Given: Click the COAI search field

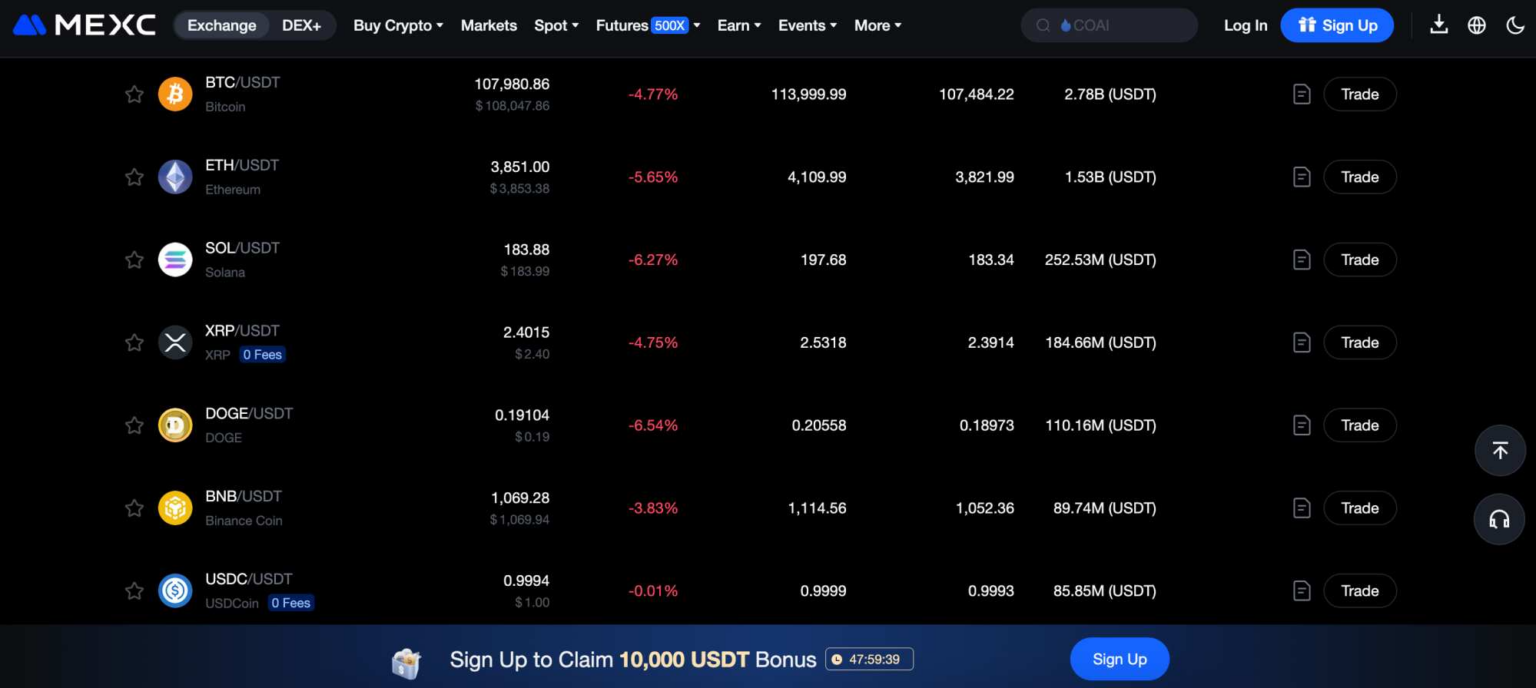Looking at the screenshot, I should pyautogui.click(x=1109, y=25).
